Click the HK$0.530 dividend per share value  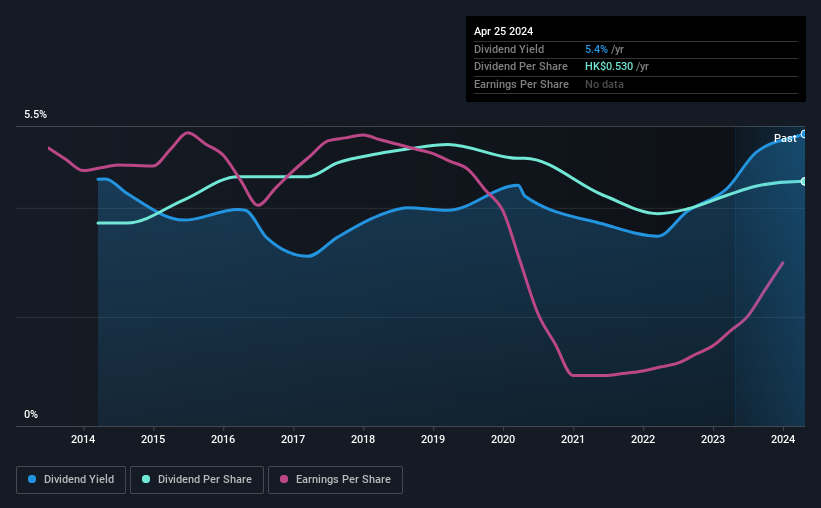[x=609, y=67]
